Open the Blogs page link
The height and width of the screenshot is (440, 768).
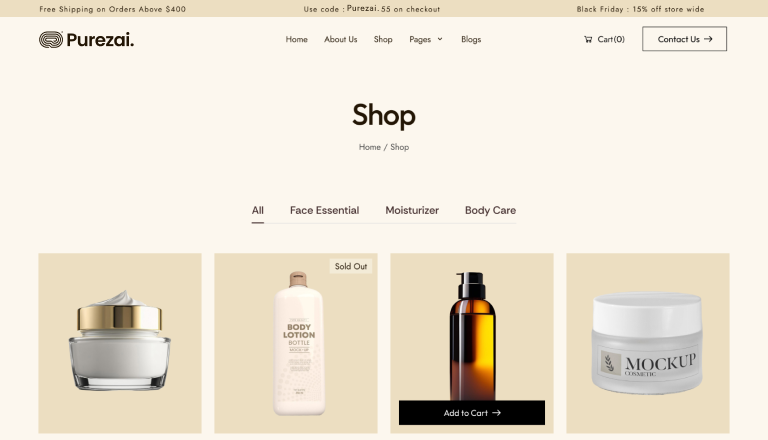click(x=471, y=39)
